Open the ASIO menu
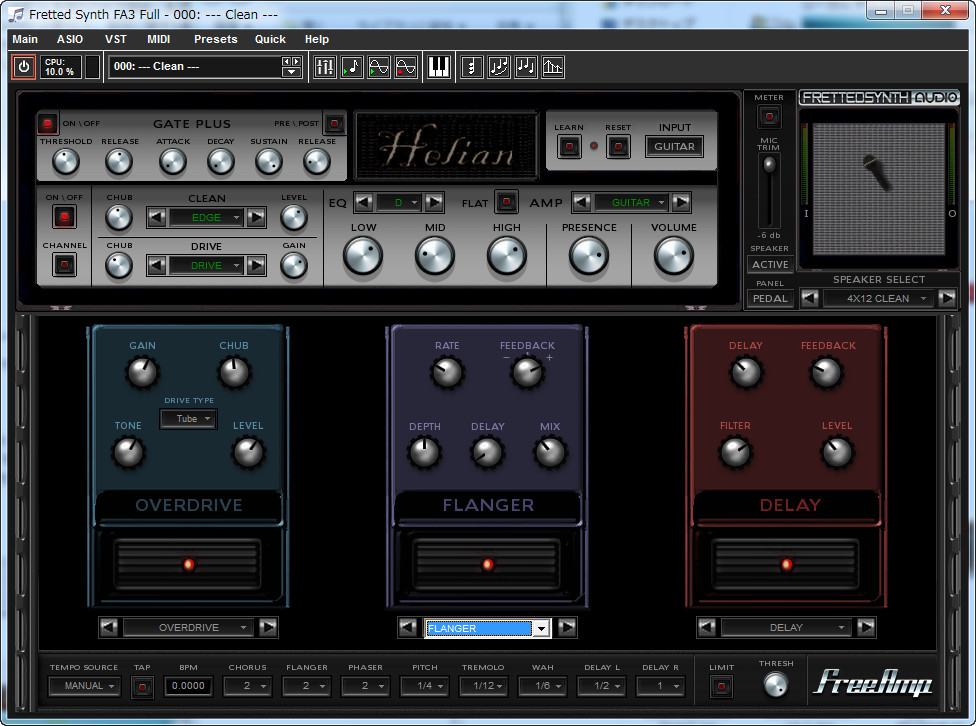The image size is (976, 726). [70, 39]
